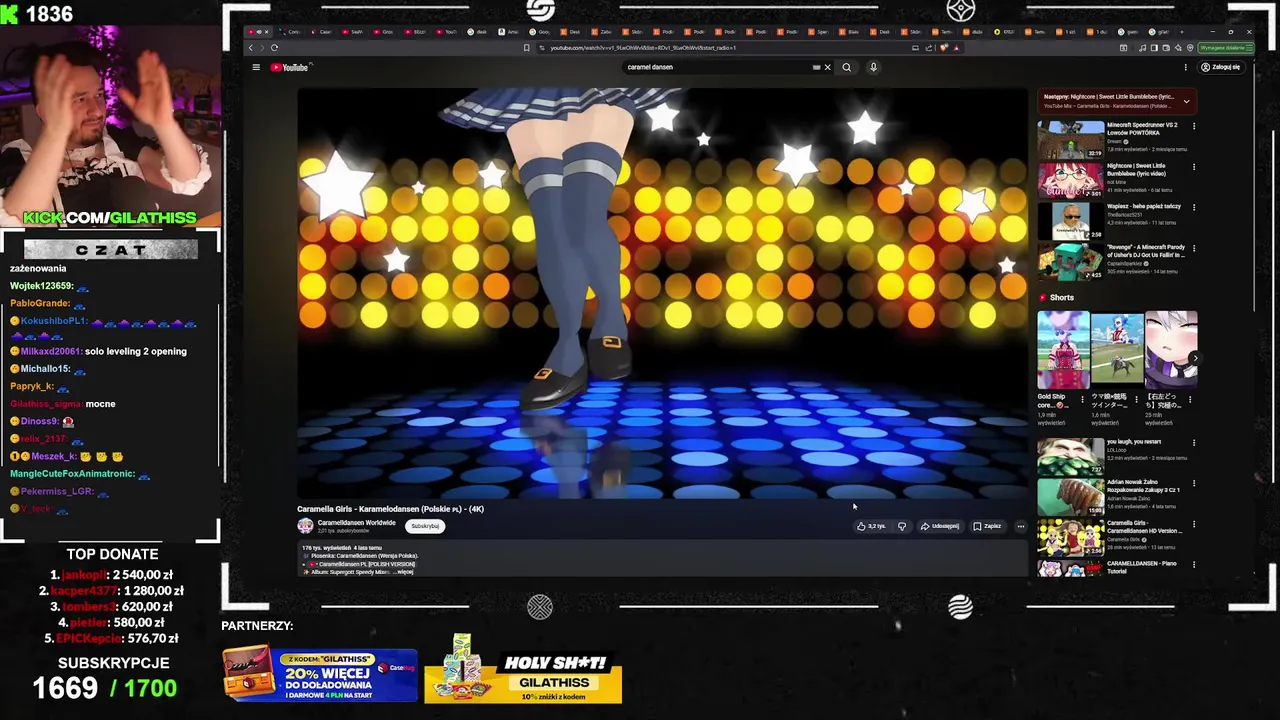
Task: Open options menu for 'Revenge' Minecraft video
Action: pos(1193,248)
